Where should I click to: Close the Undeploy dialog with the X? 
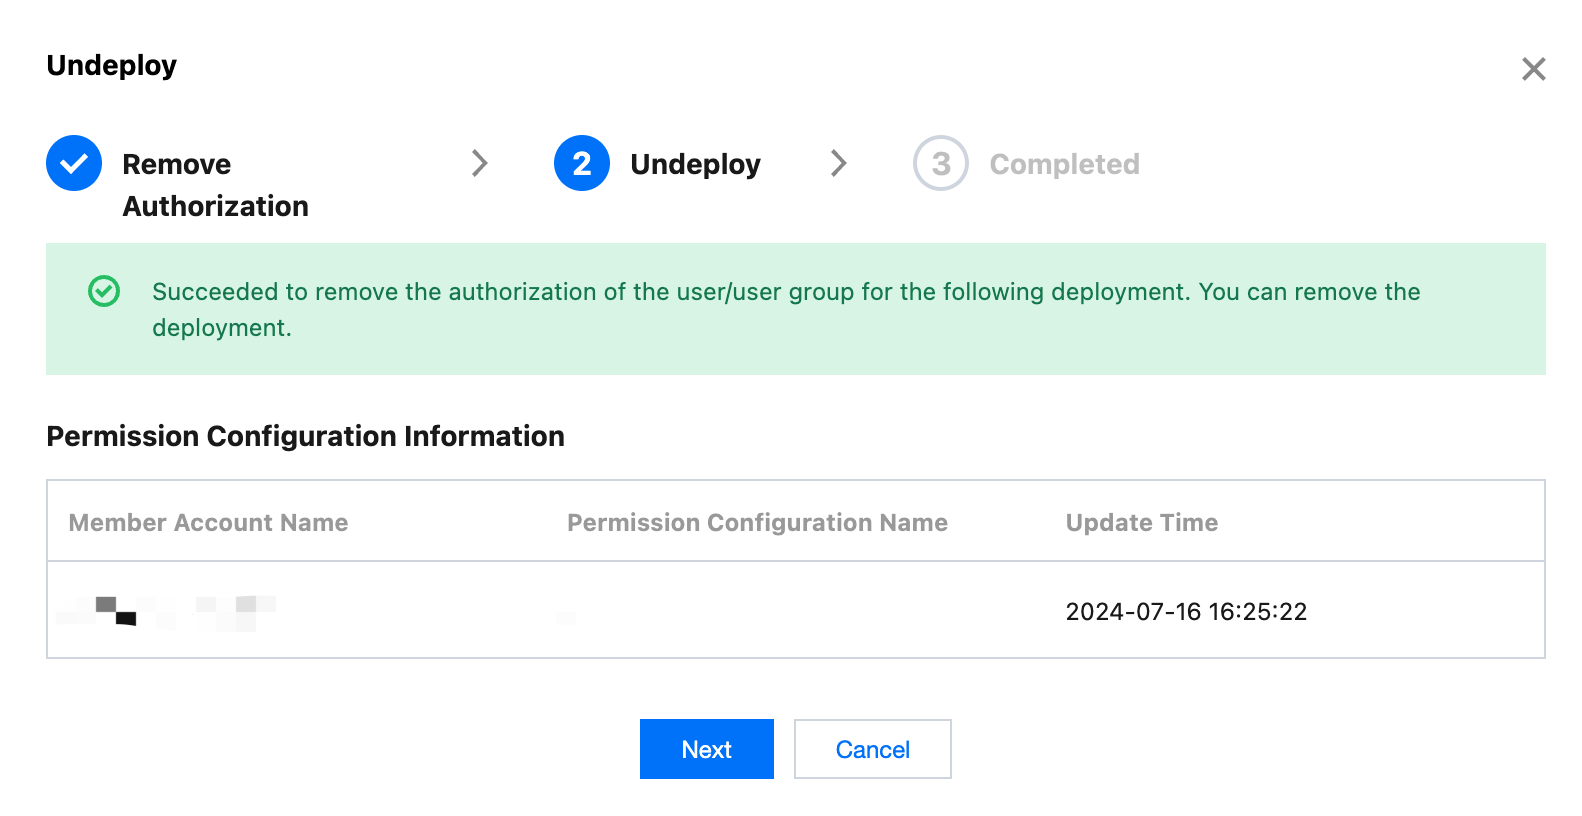[1533, 69]
